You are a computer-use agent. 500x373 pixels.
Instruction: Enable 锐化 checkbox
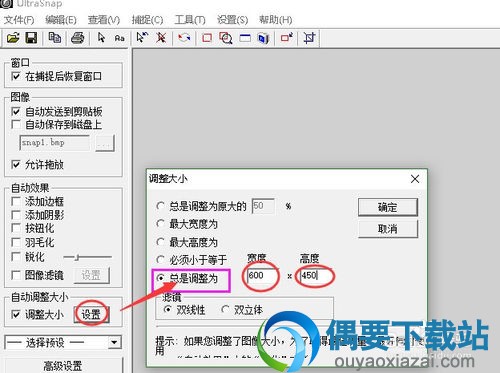16,257
